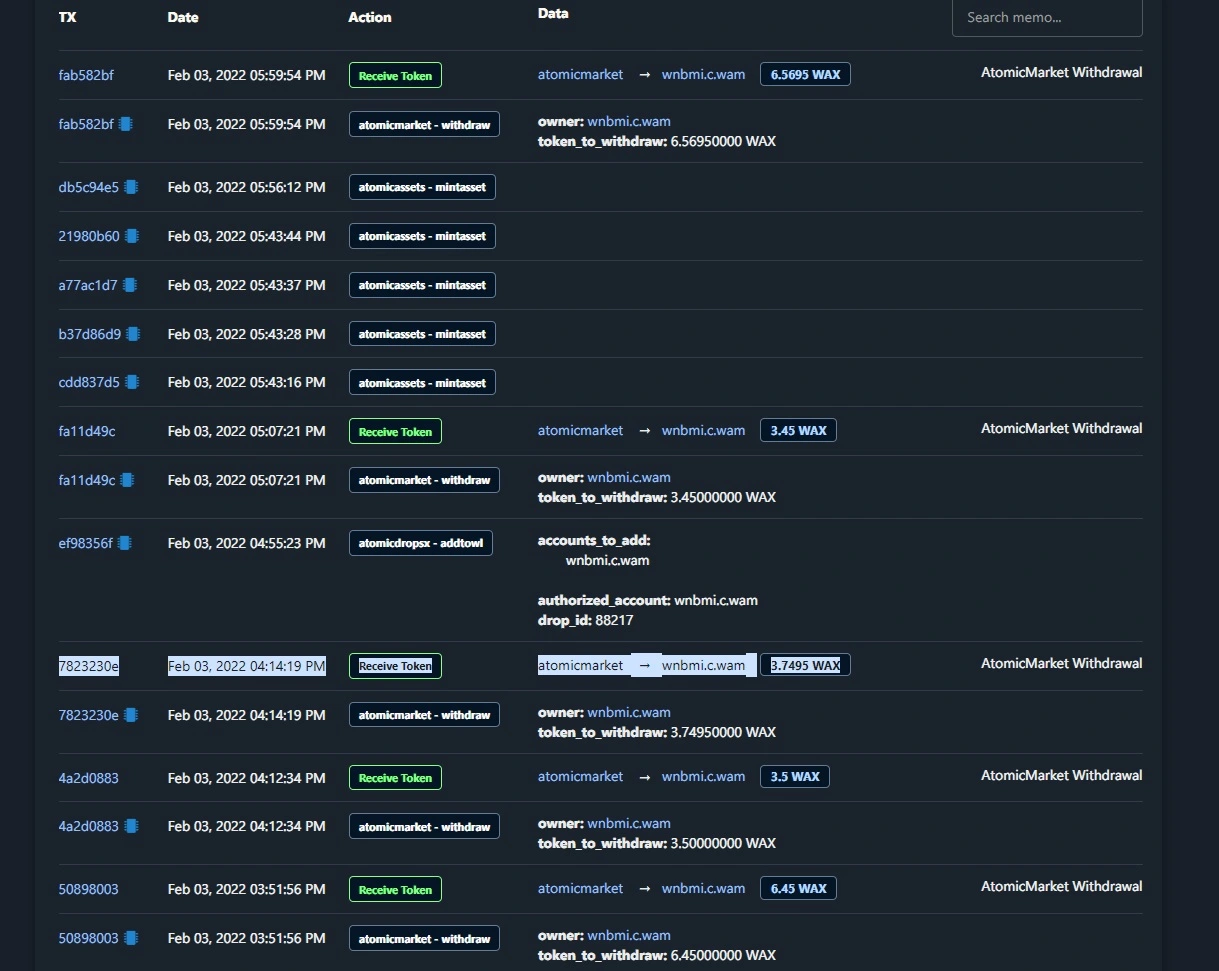Image resolution: width=1219 pixels, height=971 pixels.
Task: Click Receive Token badge at 04:12:34 PM
Action: [395, 778]
